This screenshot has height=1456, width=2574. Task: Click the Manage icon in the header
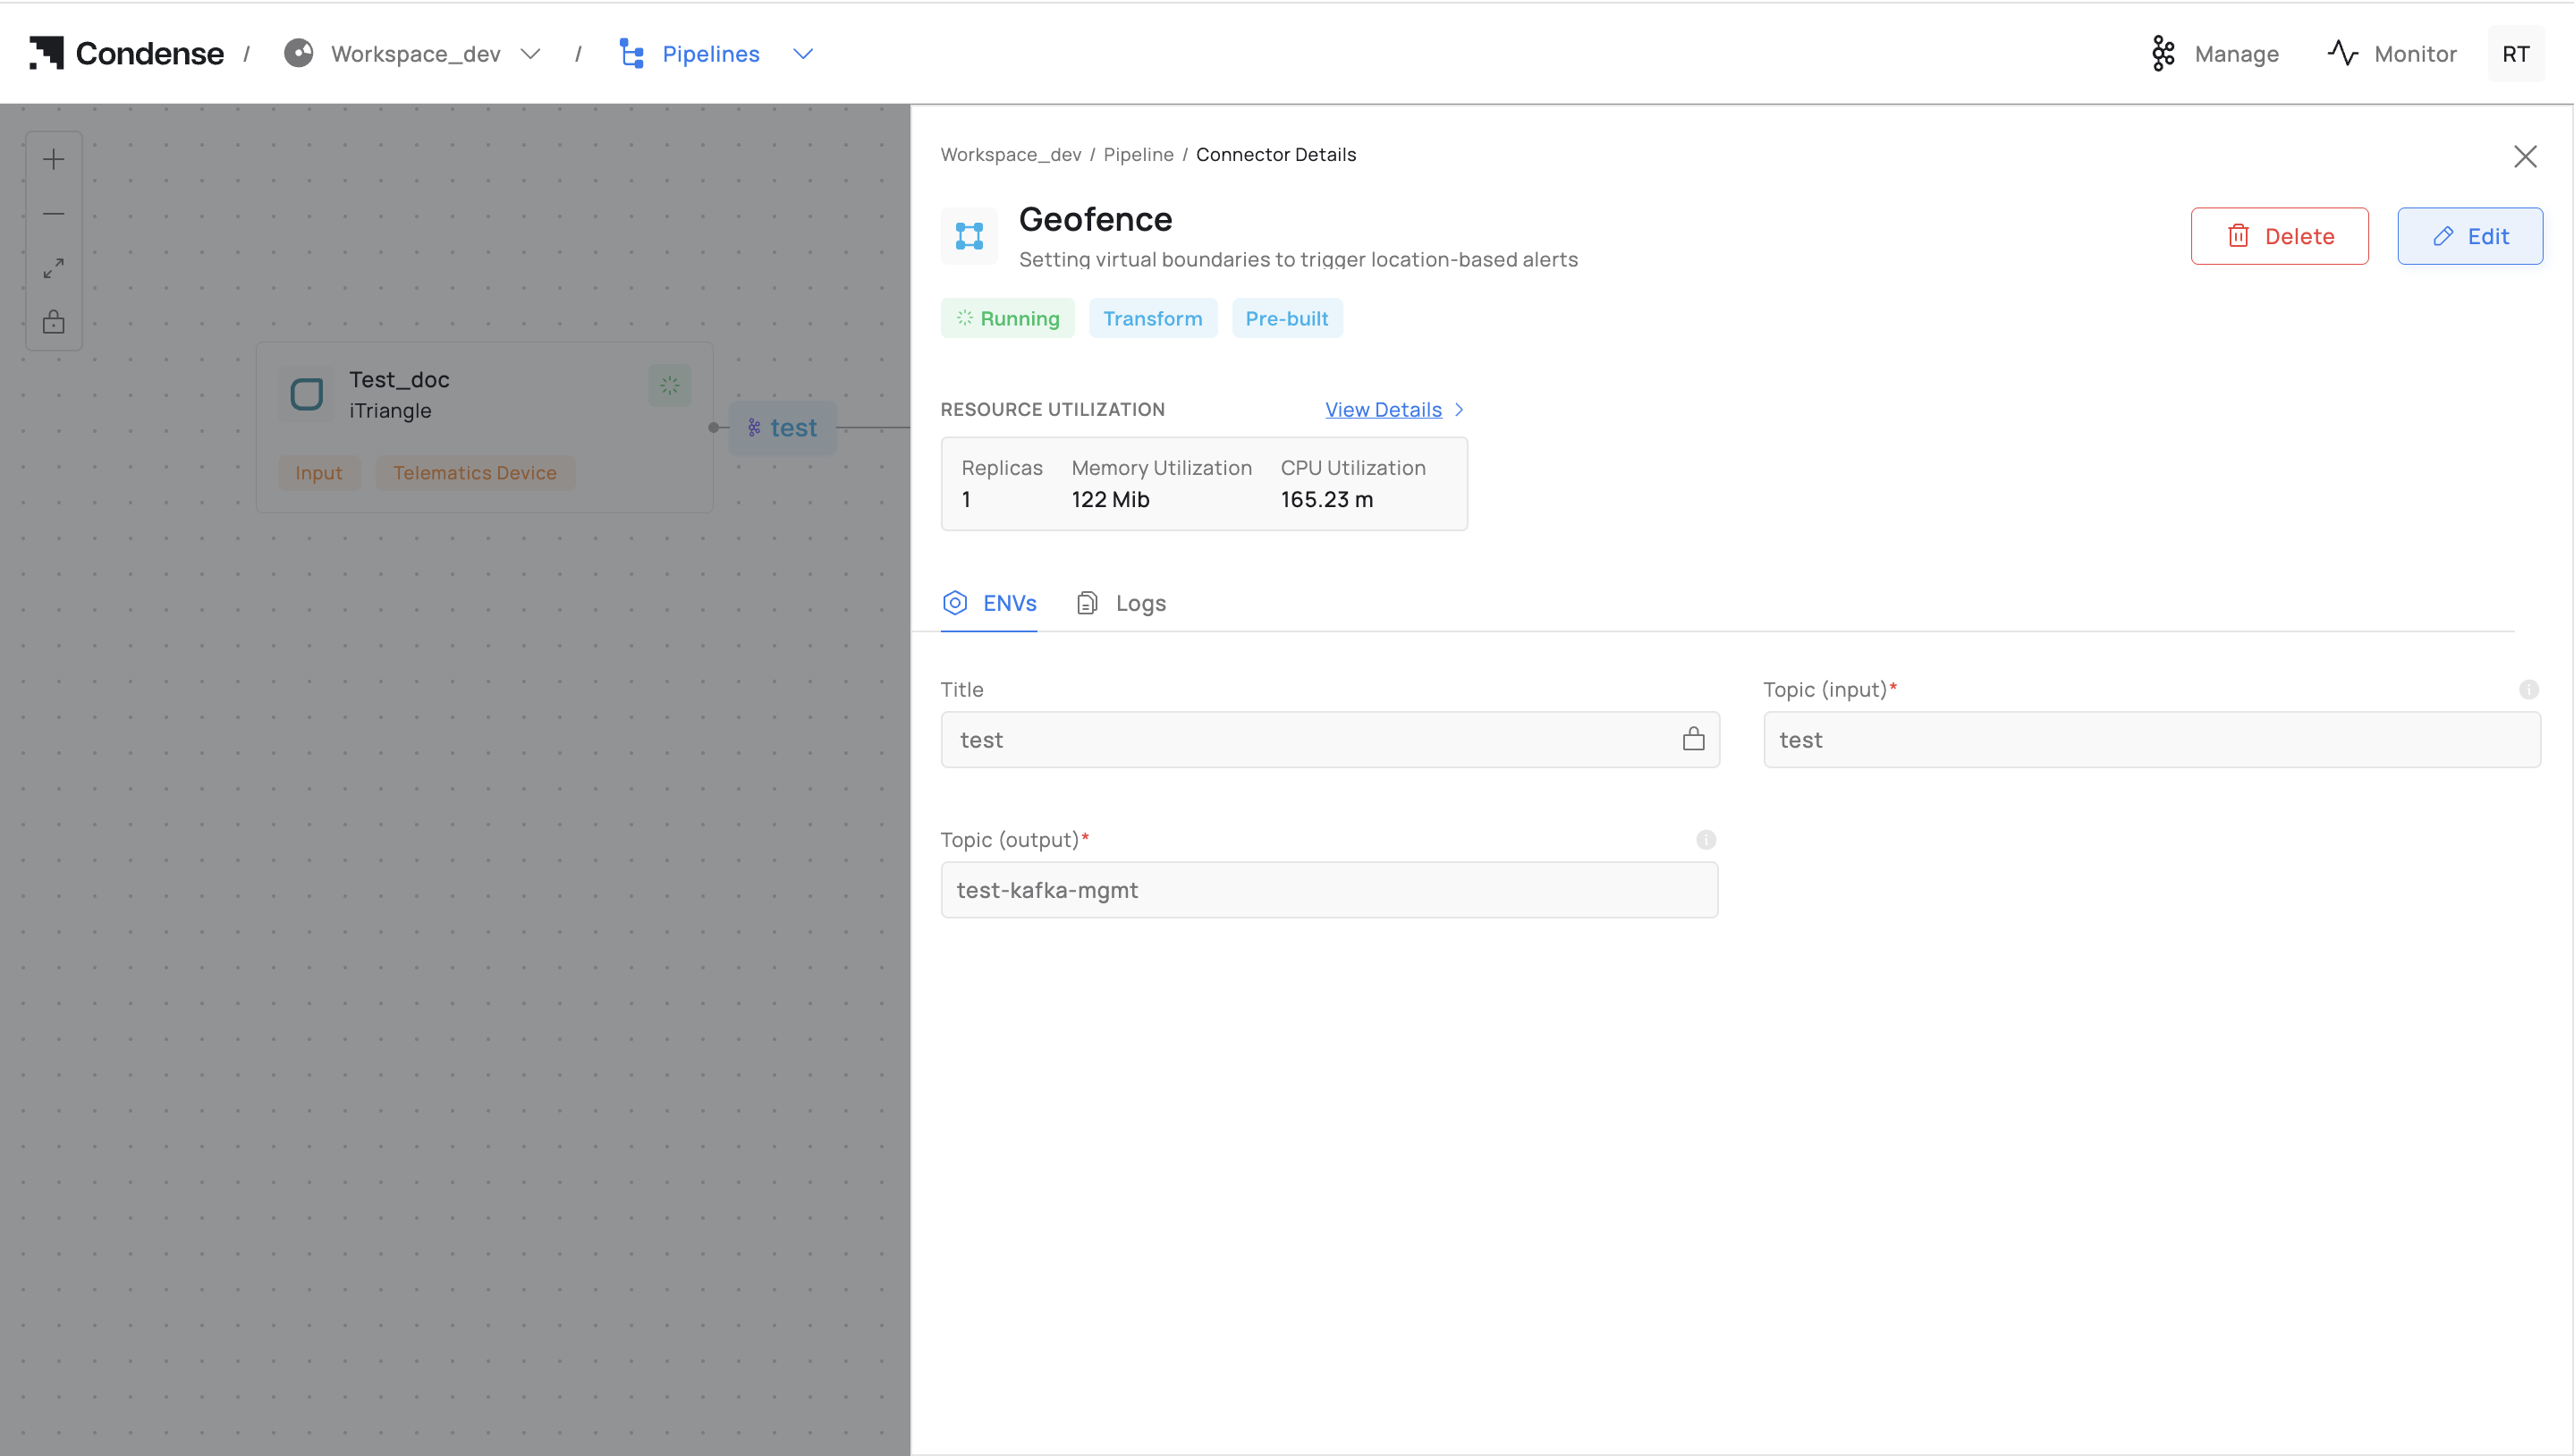click(x=2163, y=54)
